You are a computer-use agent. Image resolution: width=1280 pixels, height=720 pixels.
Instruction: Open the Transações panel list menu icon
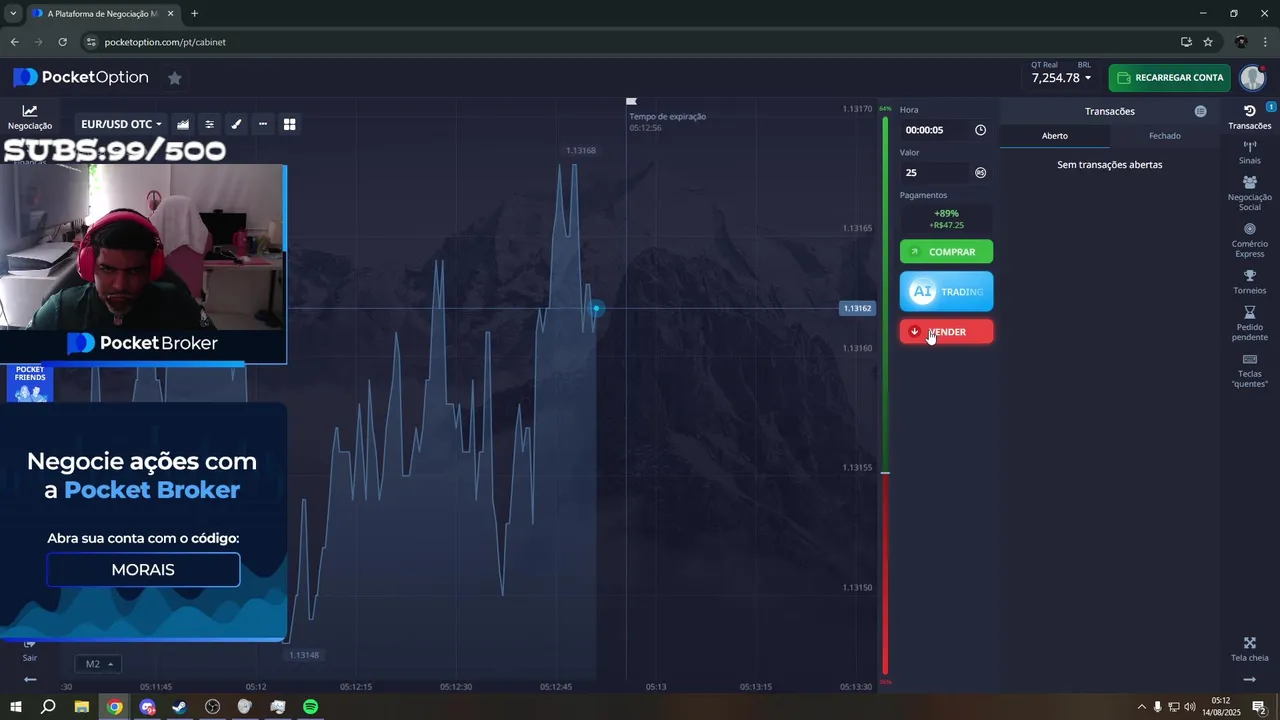point(1201,111)
